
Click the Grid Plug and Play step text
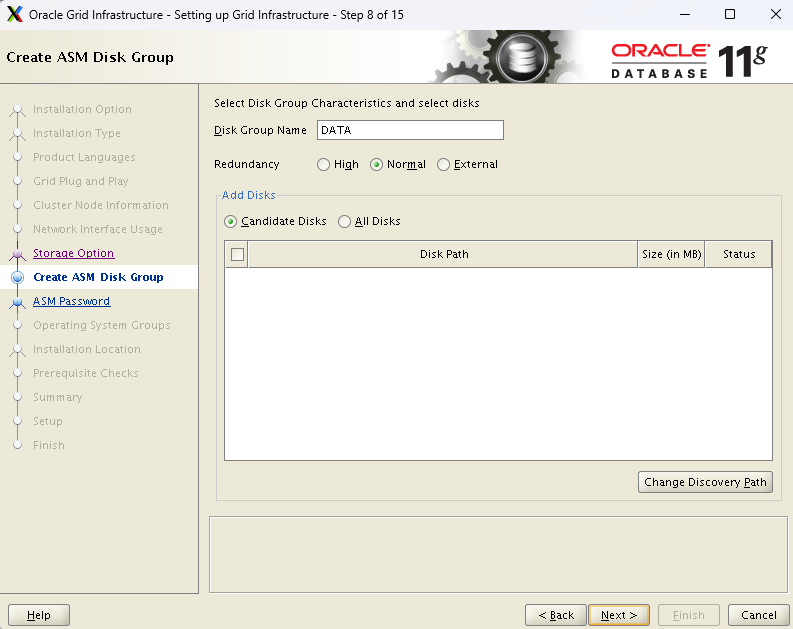tap(81, 181)
